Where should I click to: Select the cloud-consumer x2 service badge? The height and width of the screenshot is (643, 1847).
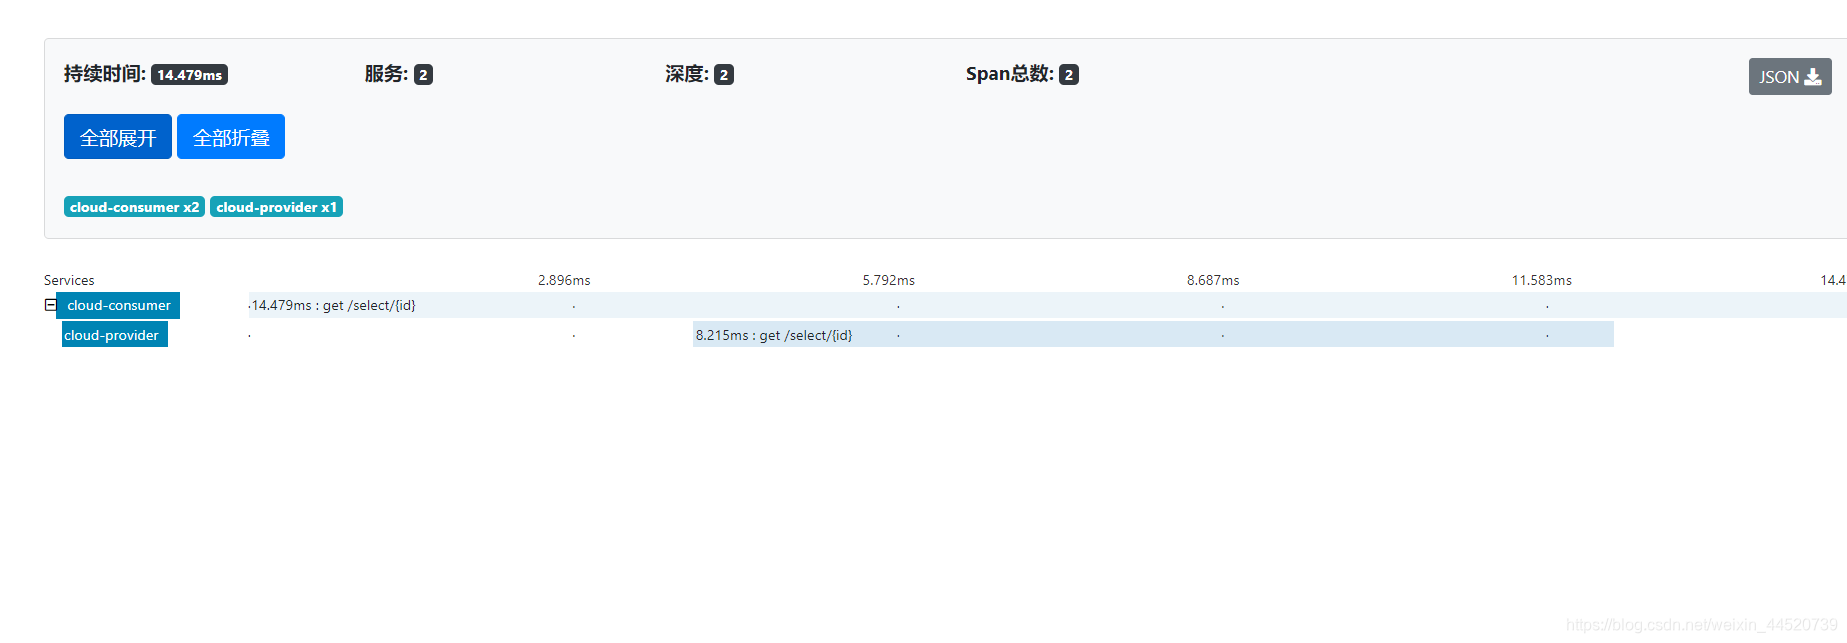click(x=134, y=207)
